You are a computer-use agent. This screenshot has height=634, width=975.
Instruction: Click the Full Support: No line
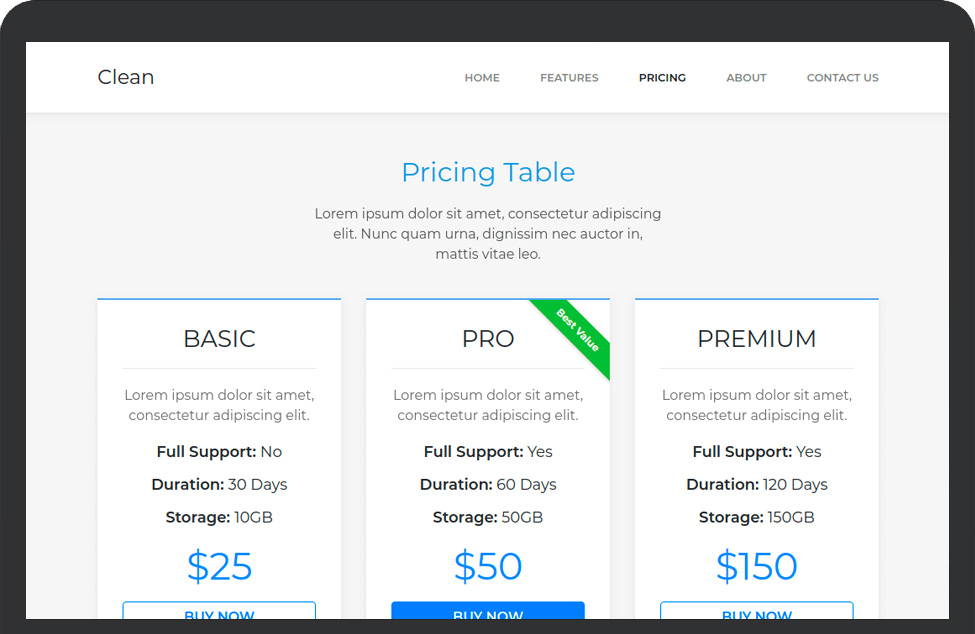[219, 452]
